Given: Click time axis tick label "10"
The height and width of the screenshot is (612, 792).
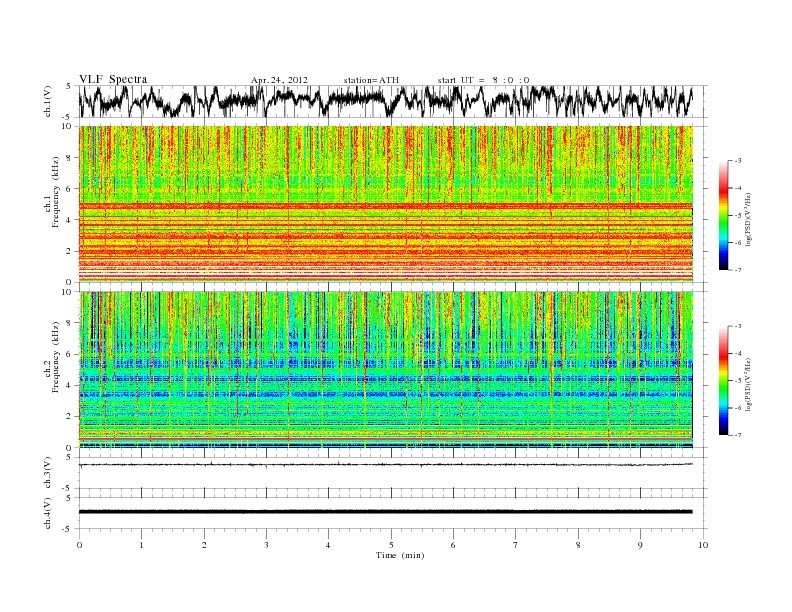Looking at the screenshot, I should 703,545.
